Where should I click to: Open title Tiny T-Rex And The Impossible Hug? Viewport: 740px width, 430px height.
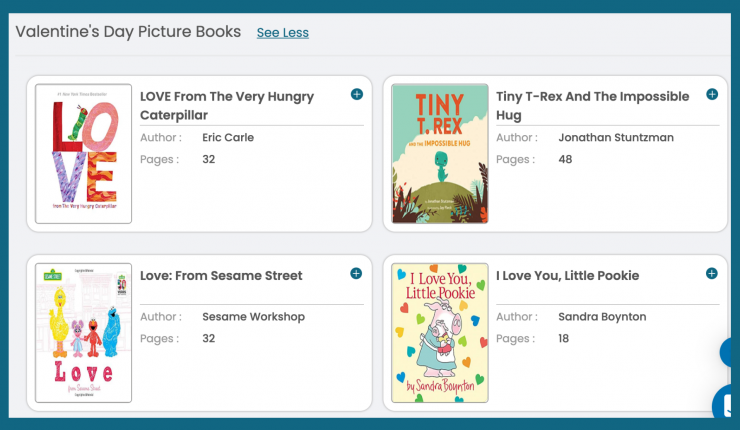[592, 106]
